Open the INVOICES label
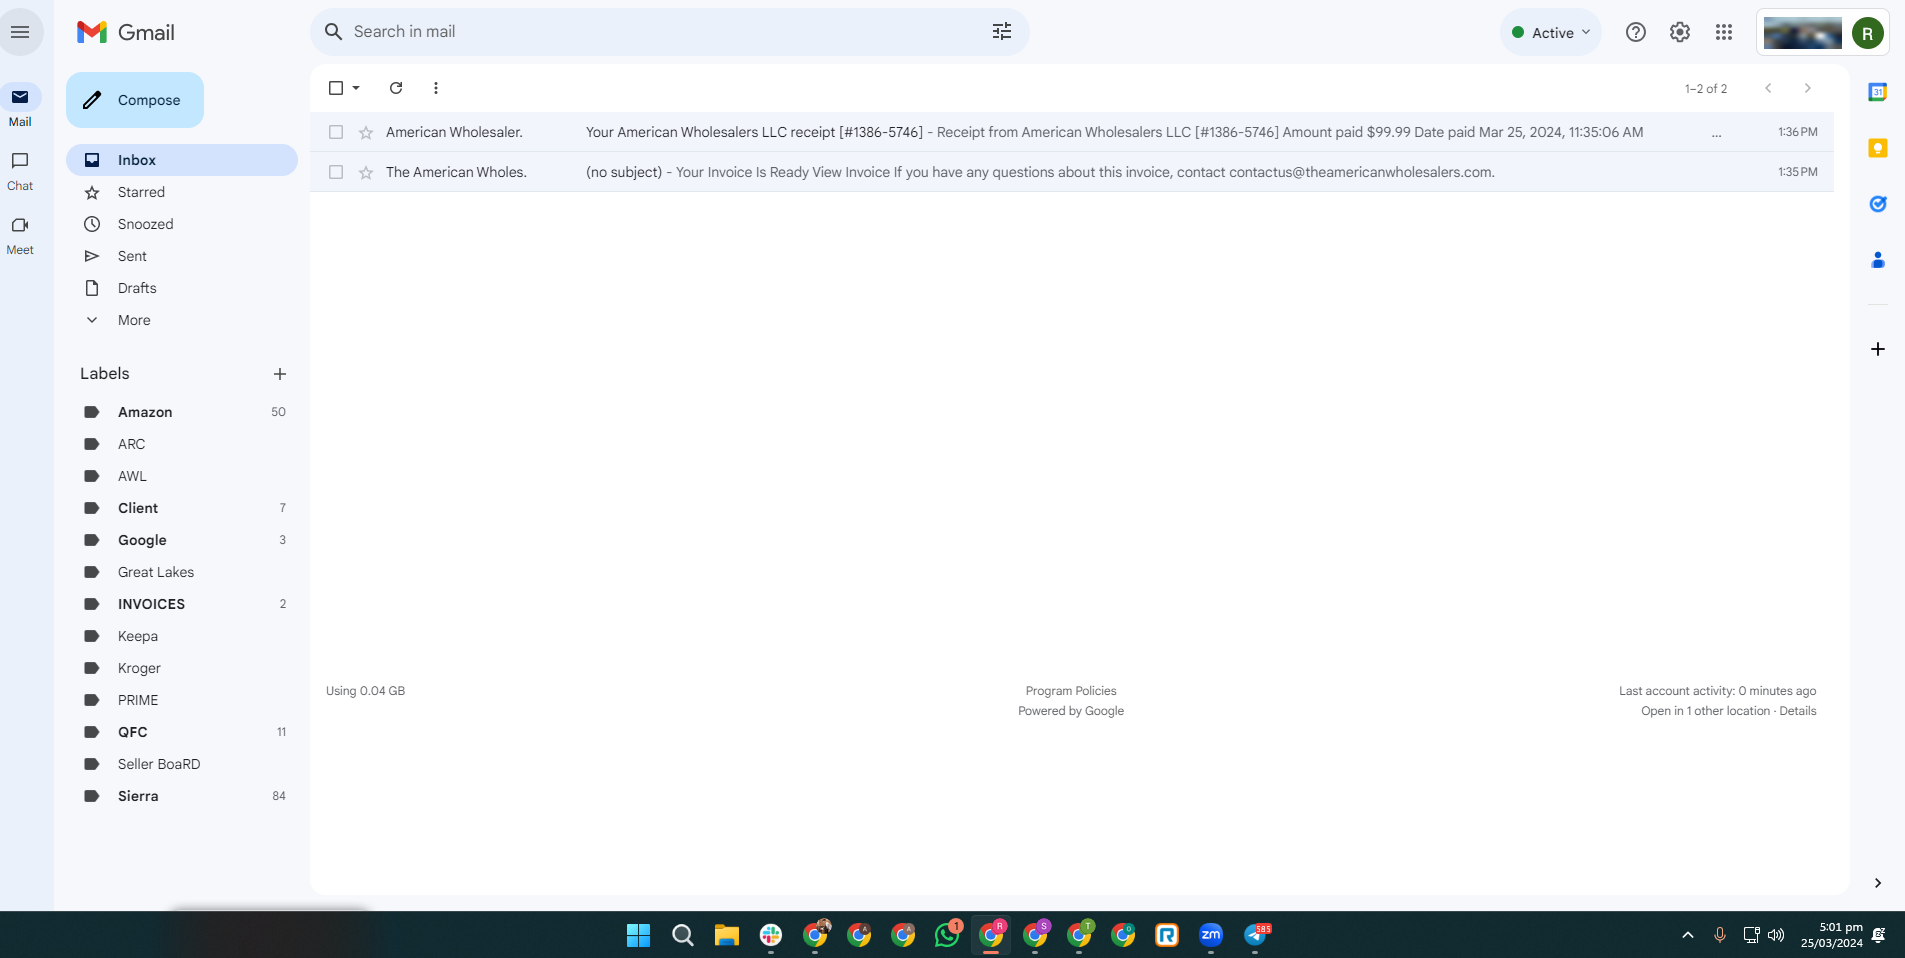The height and width of the screenshot is (958, 1905). pyautogui.click(x=182, y=604)
